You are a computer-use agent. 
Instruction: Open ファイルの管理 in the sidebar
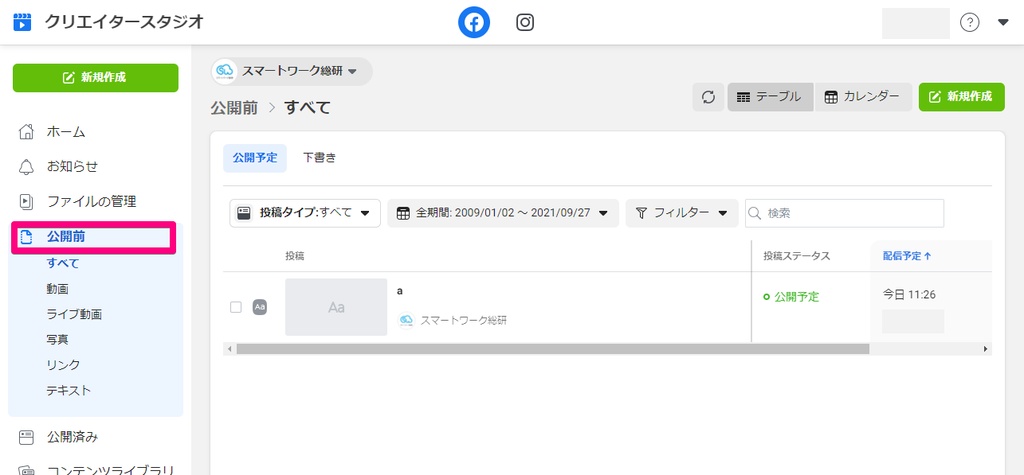point(91,201)
